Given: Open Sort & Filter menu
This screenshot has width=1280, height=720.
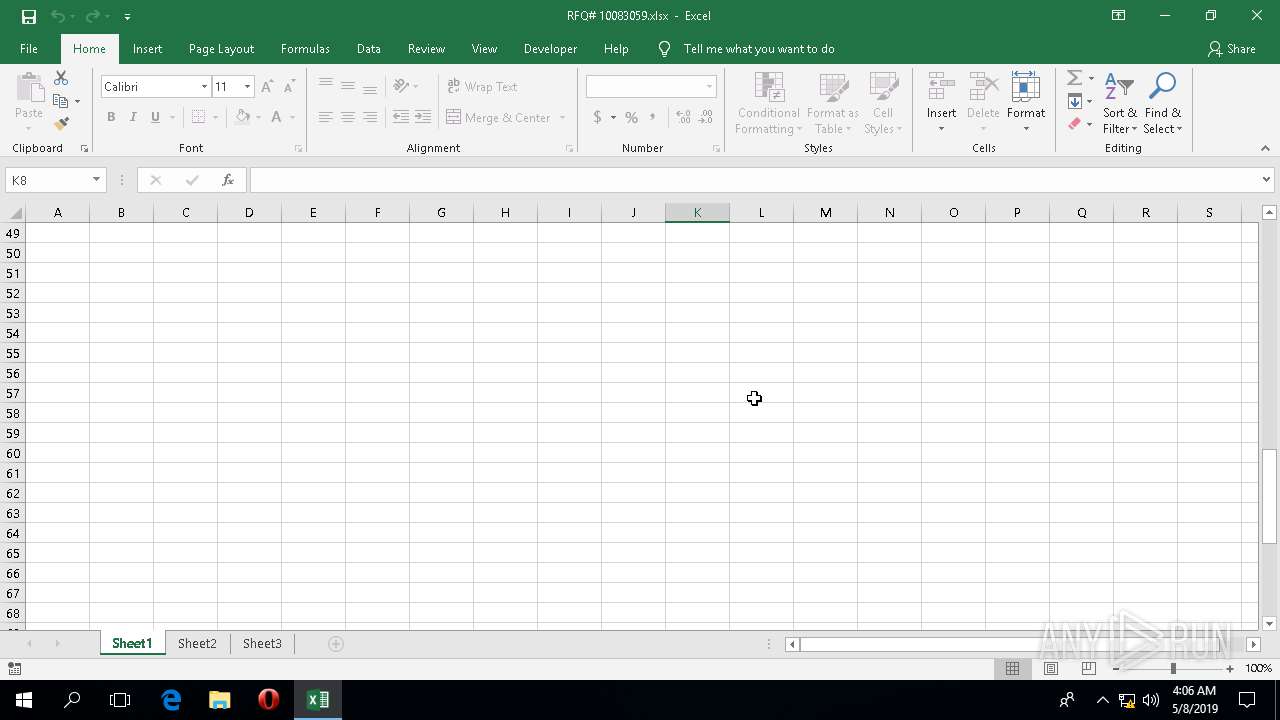Looking at the screenshot, I should (1120, 103).
